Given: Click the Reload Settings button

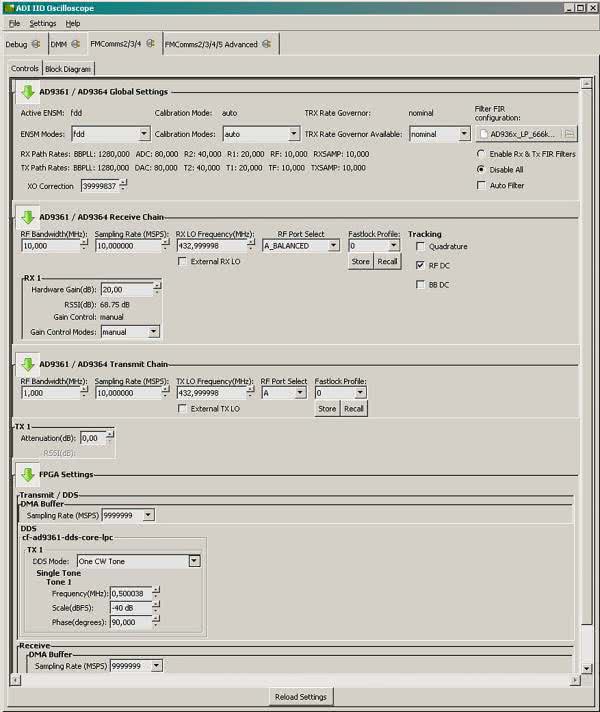Looking at the screenshot, I should (x=300, y=697).
